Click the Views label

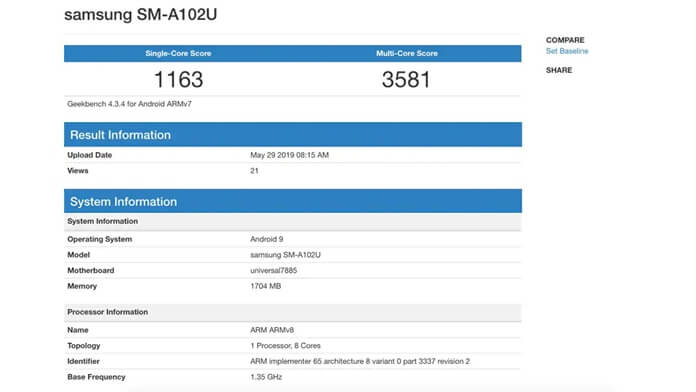(78, 170)
